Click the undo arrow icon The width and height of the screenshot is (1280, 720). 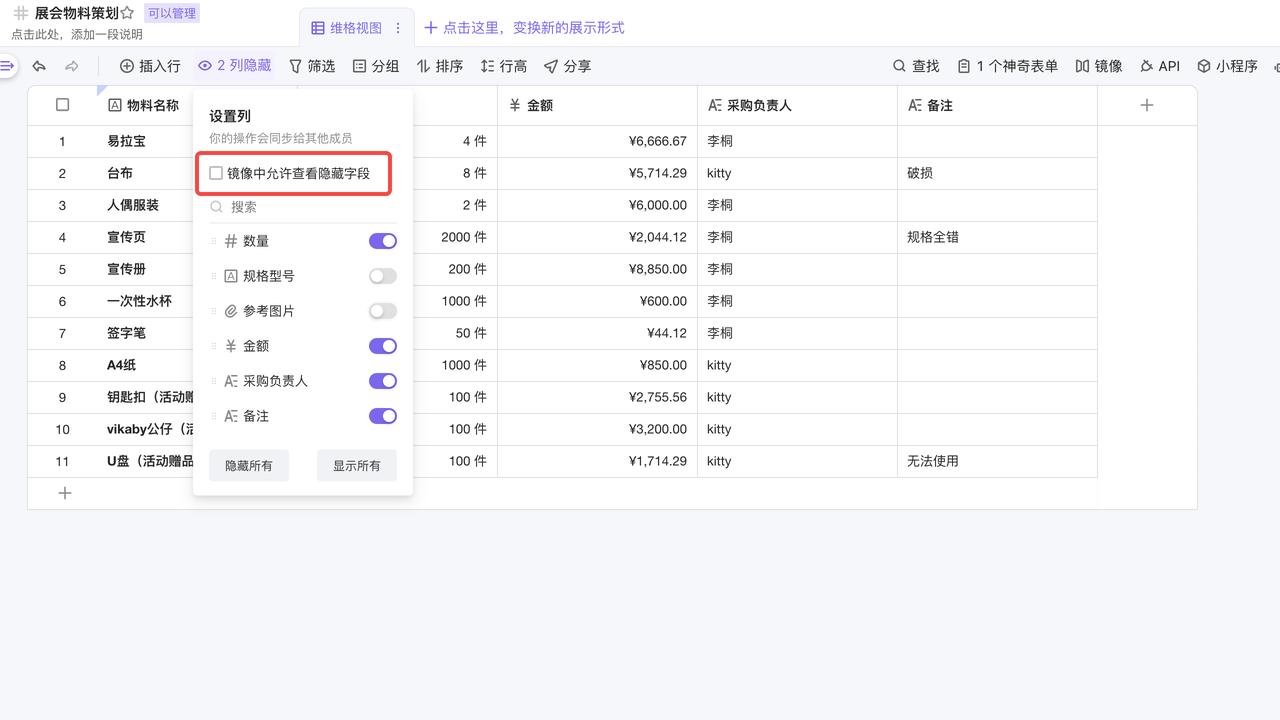click(x=39, y=66)
